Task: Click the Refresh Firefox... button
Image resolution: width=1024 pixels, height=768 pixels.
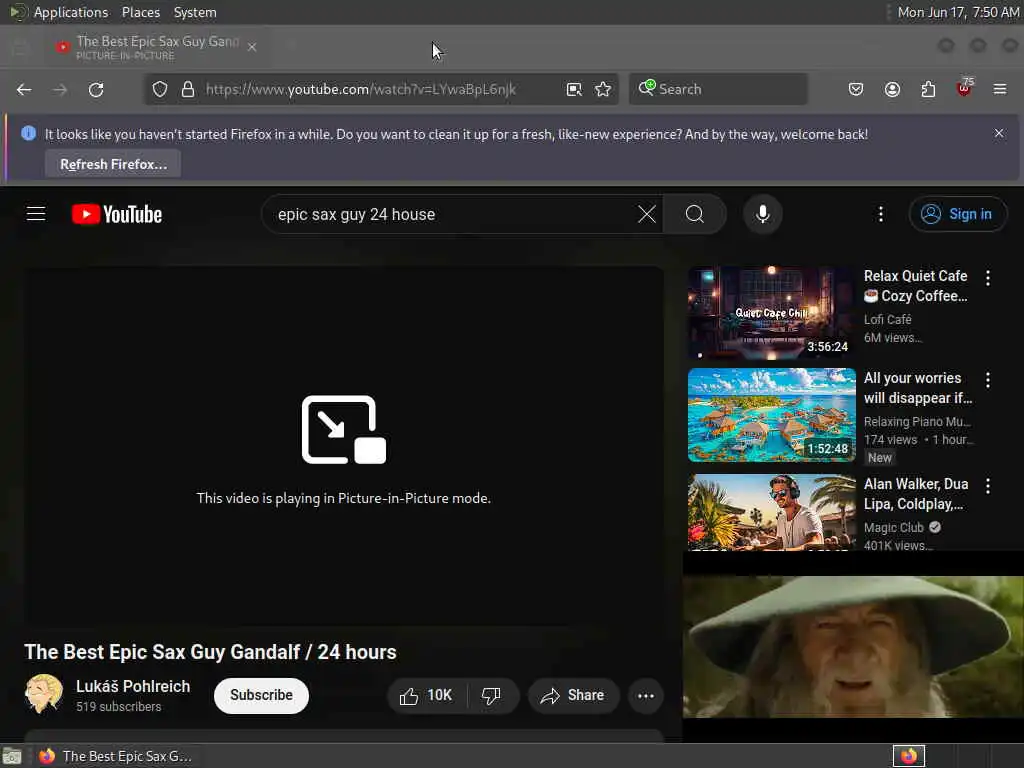Action: (113, 164)
